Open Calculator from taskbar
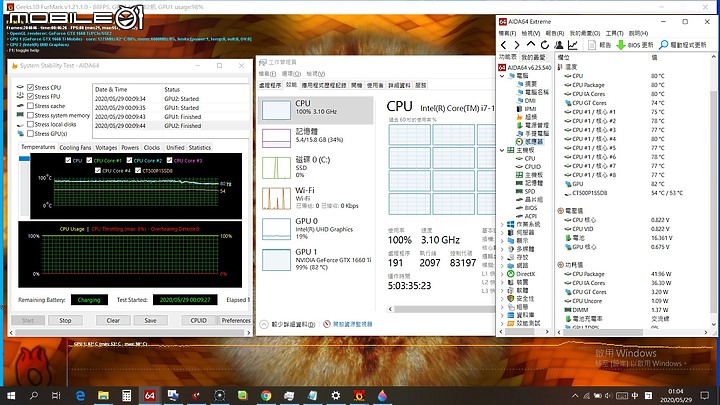Viewport: 720px width, 405px height. [127, 395]
